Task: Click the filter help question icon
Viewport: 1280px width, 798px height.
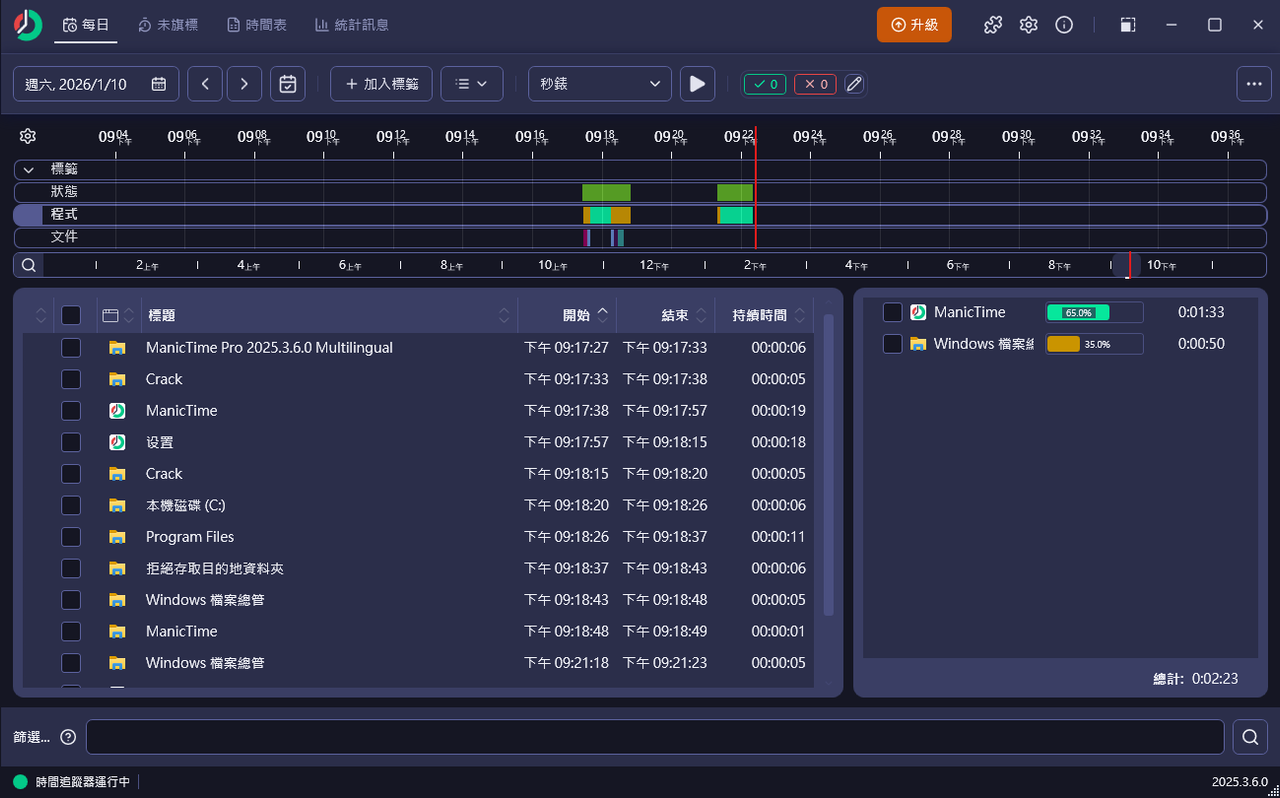Action: coord(68,737)
